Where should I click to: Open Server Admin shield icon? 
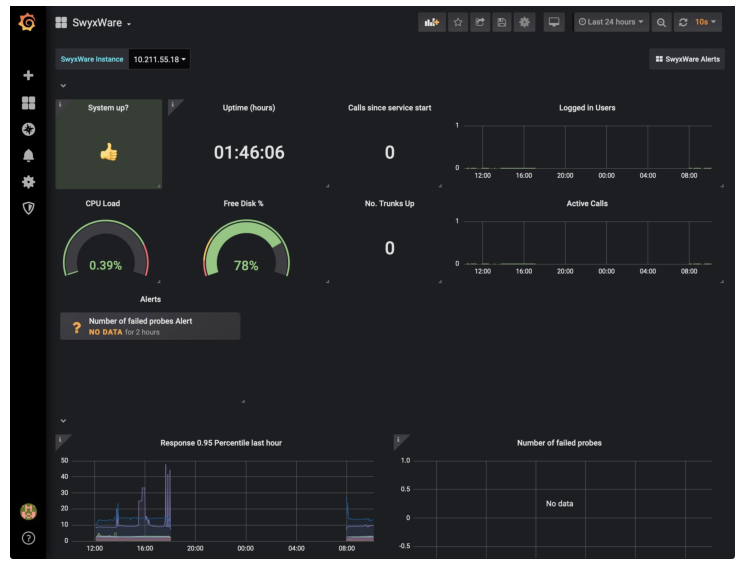(x=28, y=208)
